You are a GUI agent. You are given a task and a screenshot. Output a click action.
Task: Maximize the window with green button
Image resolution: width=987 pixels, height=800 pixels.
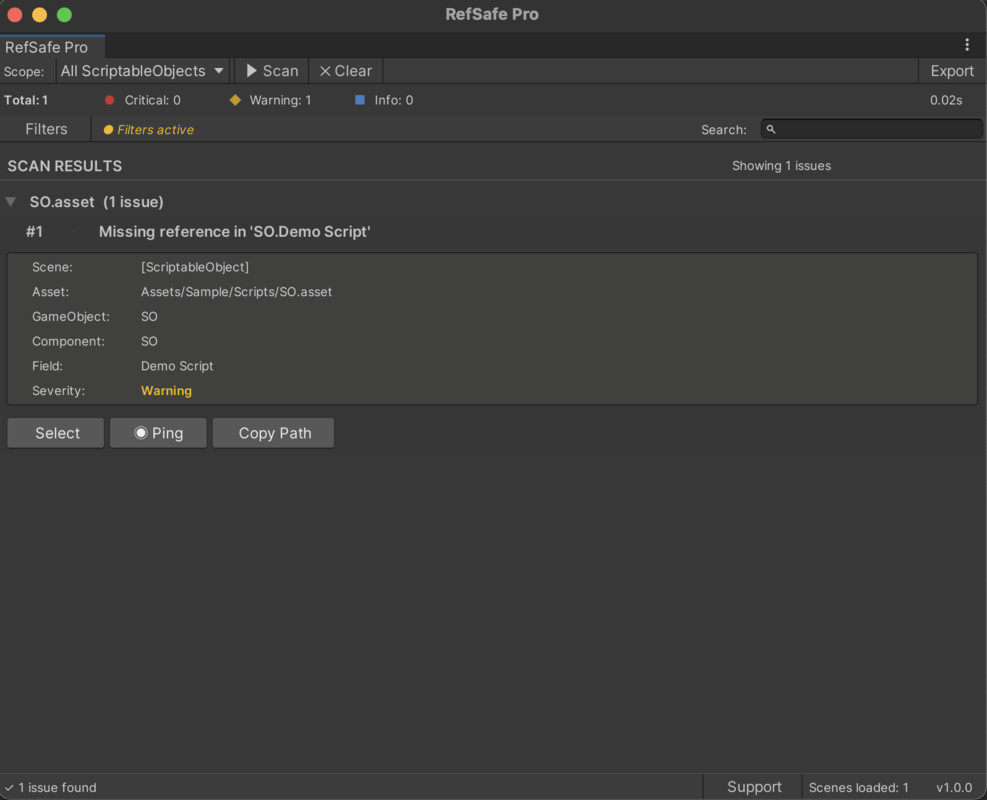point(64,14)
